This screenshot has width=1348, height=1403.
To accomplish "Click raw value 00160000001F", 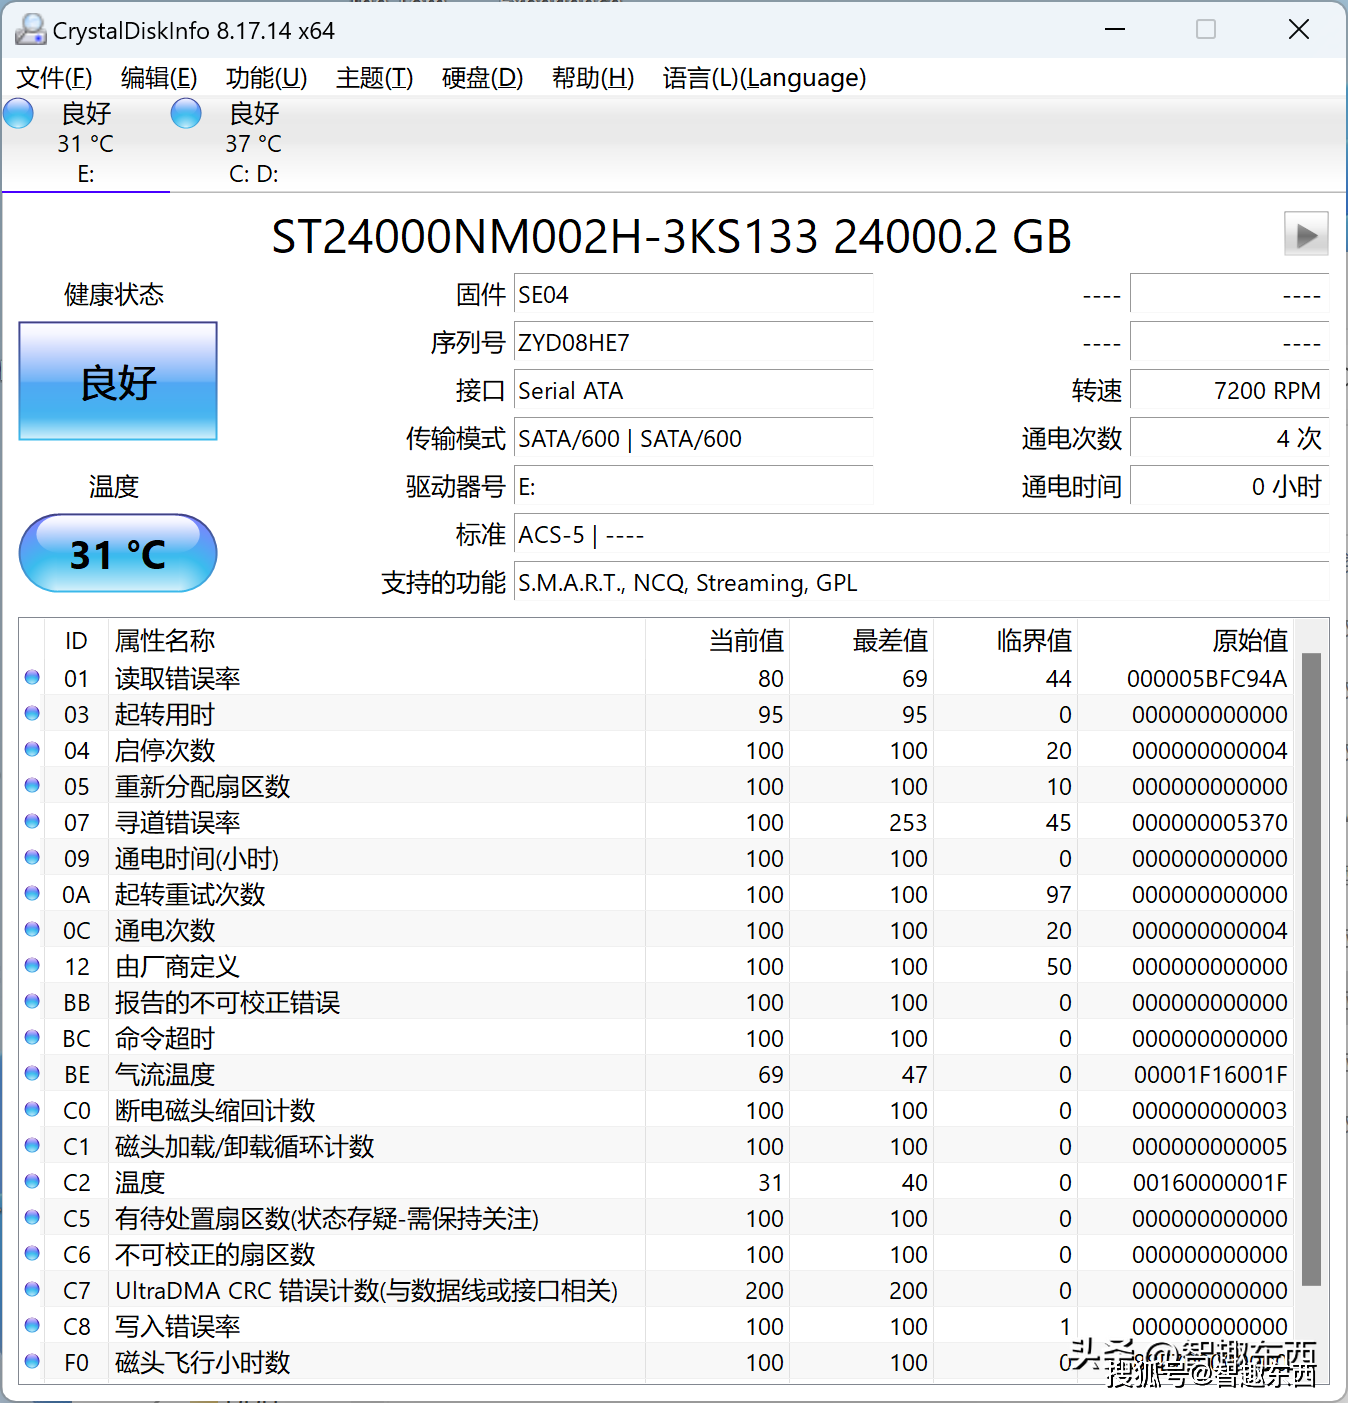I will pos(1210,1183).
